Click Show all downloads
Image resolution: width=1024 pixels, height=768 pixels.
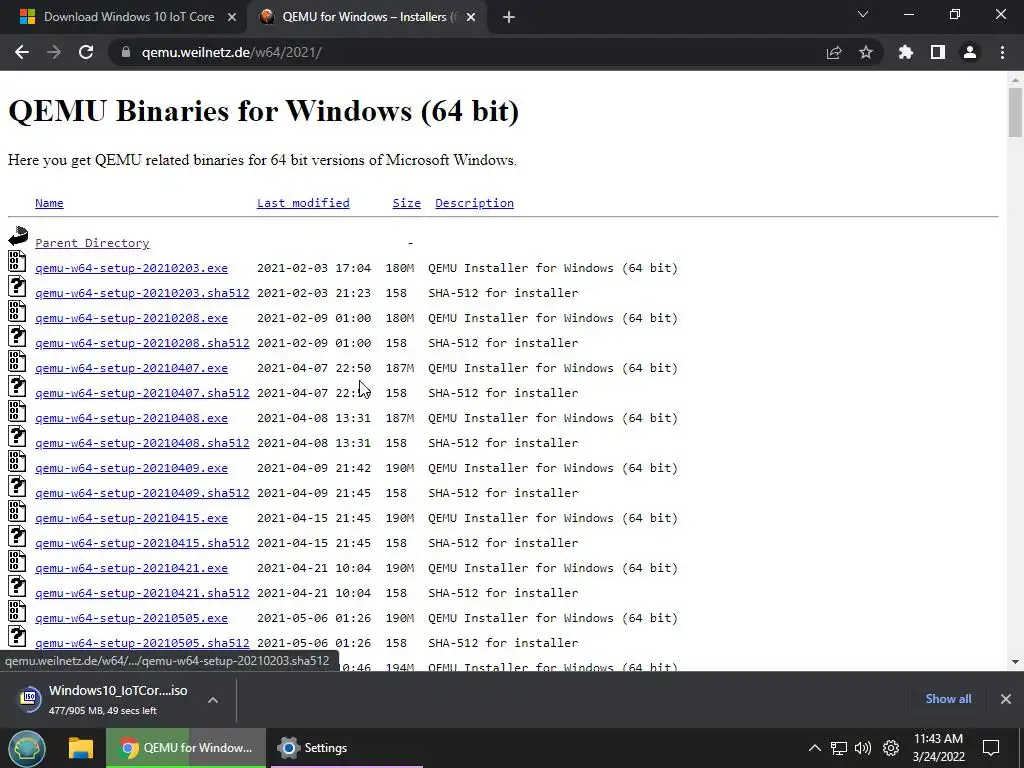click(948, 699)
